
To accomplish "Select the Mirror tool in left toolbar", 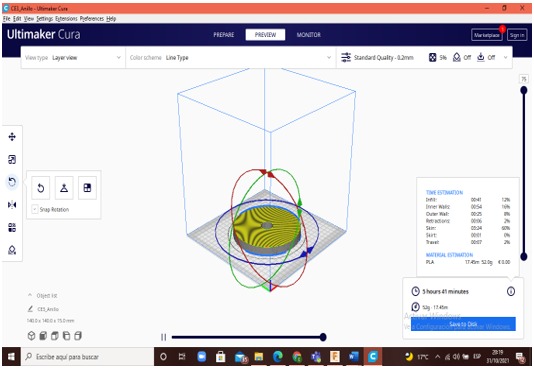I will (12, 205).
